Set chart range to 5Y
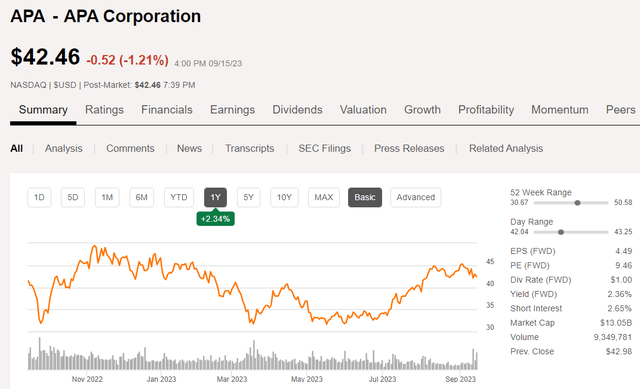The image size is (640, 389). coord(249,198)
